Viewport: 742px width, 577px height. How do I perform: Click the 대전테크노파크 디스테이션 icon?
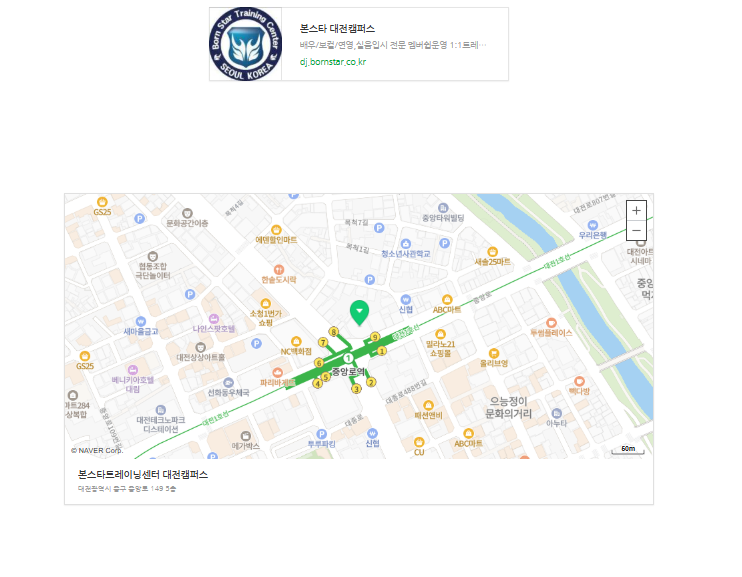(x=160, y=410)
